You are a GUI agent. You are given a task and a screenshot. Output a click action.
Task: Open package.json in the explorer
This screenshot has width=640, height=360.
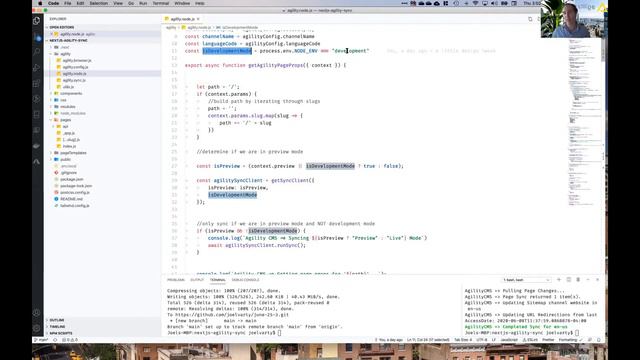point(71,179)
